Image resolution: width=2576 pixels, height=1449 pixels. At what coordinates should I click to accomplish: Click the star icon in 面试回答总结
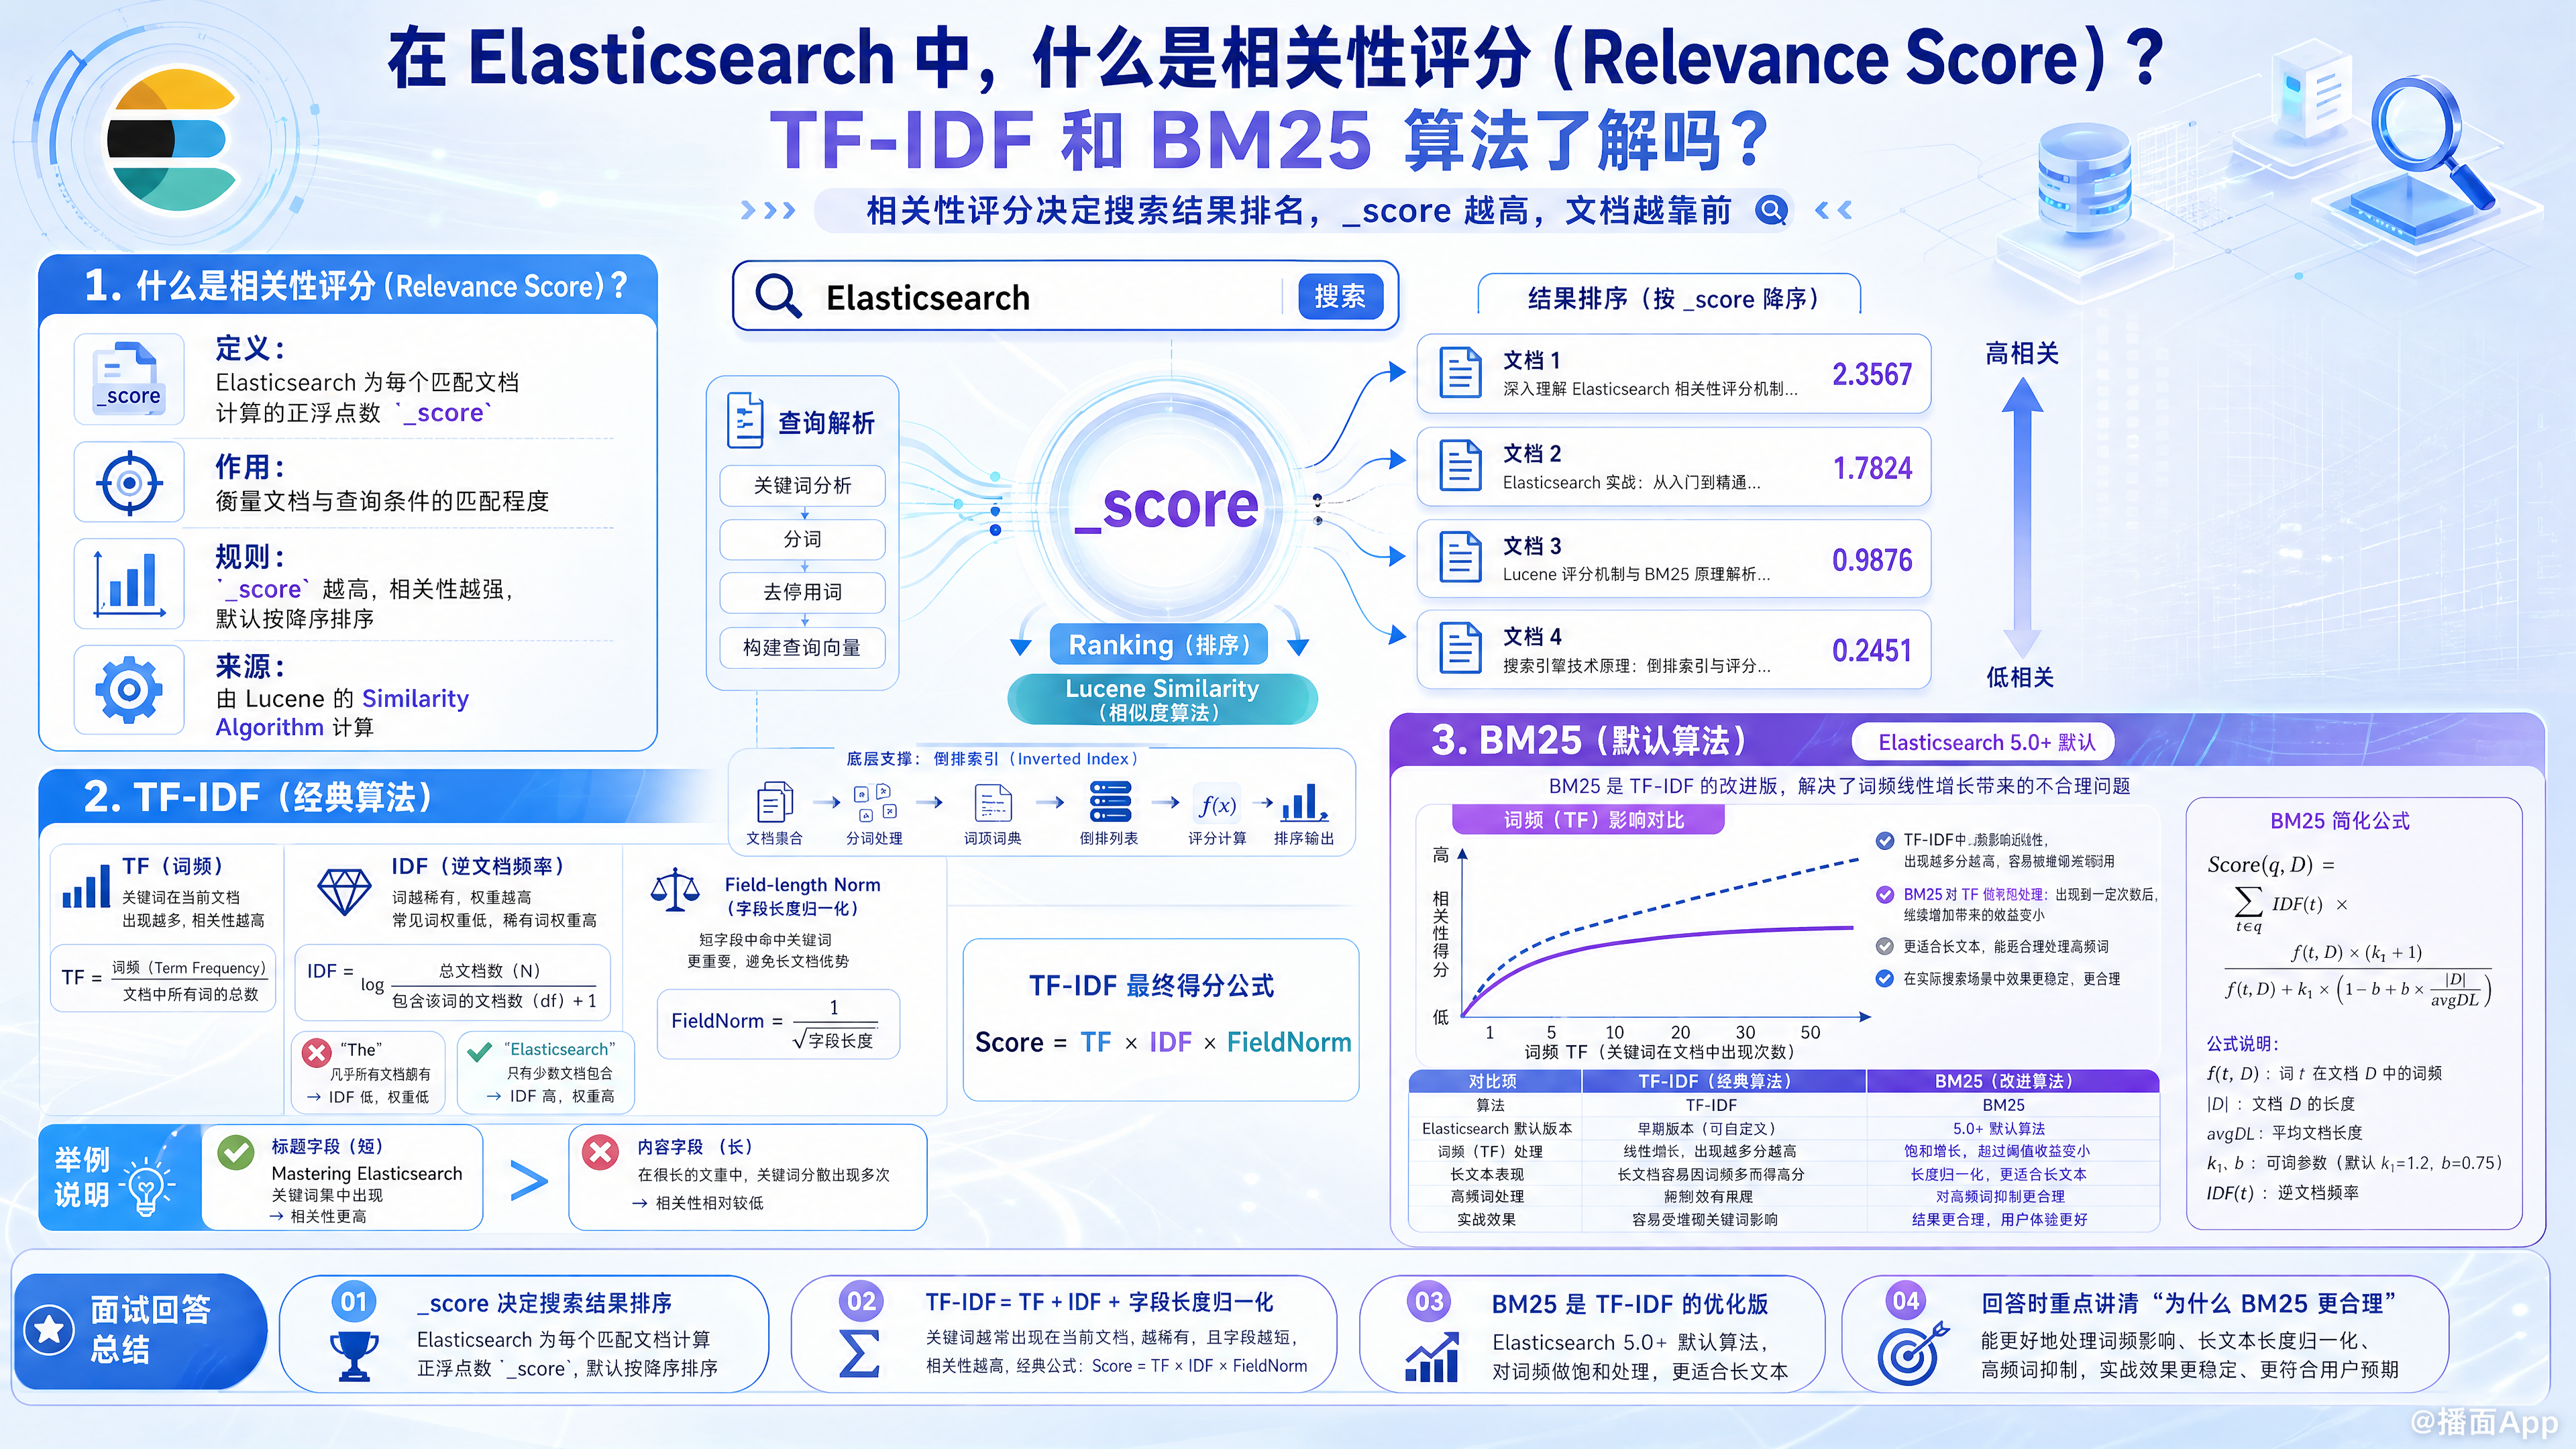(x=49, y=1330)
